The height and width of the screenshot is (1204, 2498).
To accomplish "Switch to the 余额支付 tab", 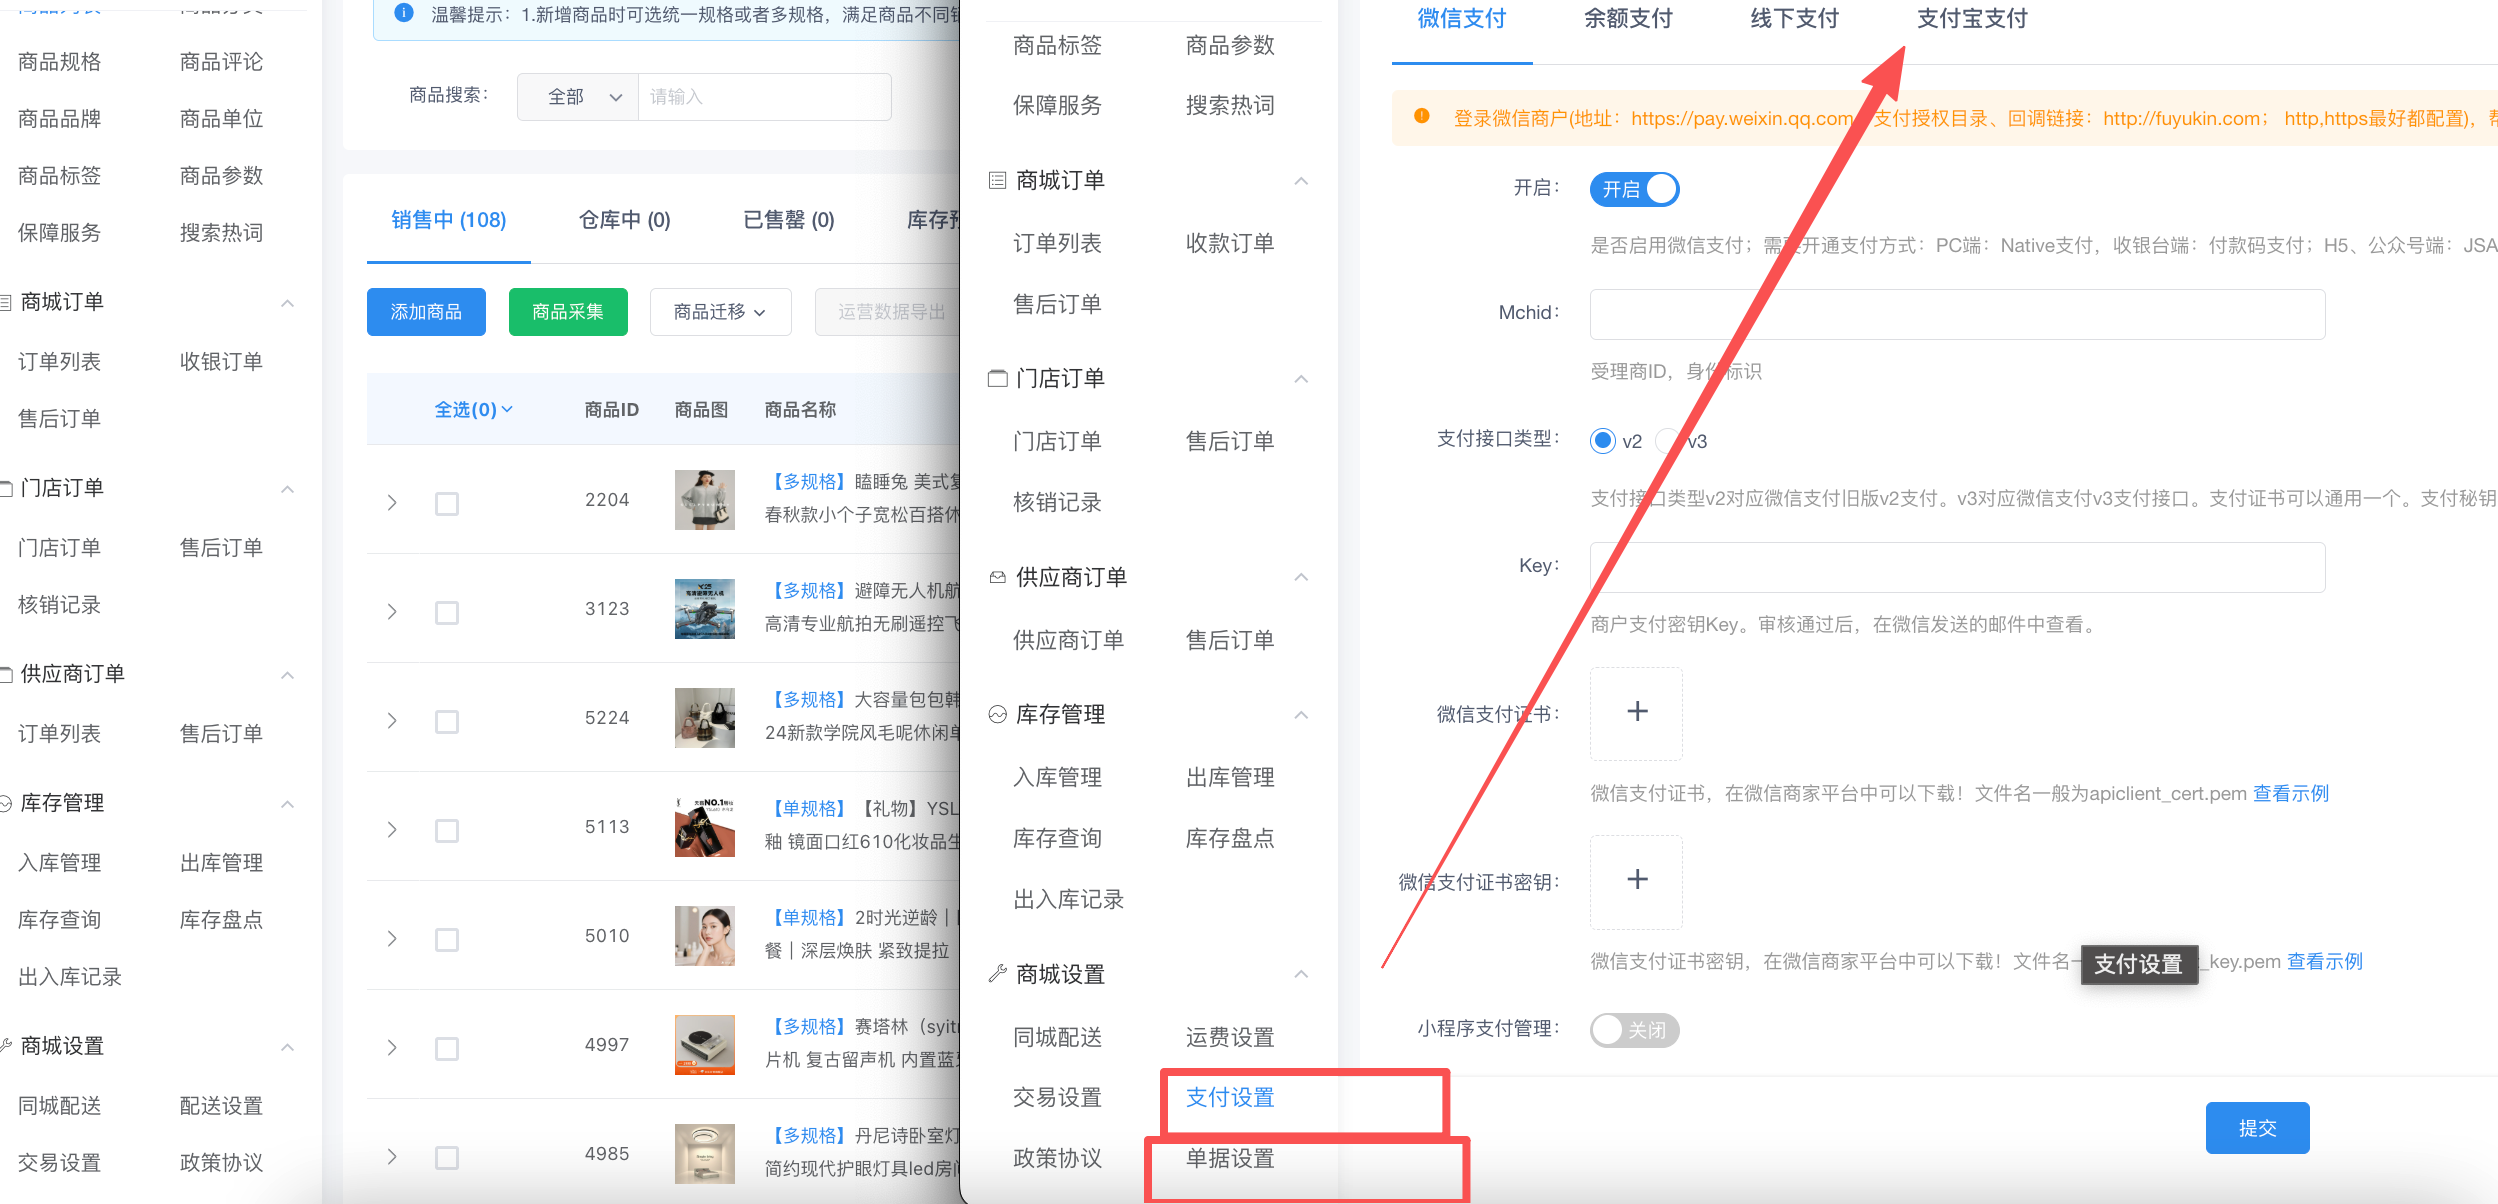I will [1627, 19].
